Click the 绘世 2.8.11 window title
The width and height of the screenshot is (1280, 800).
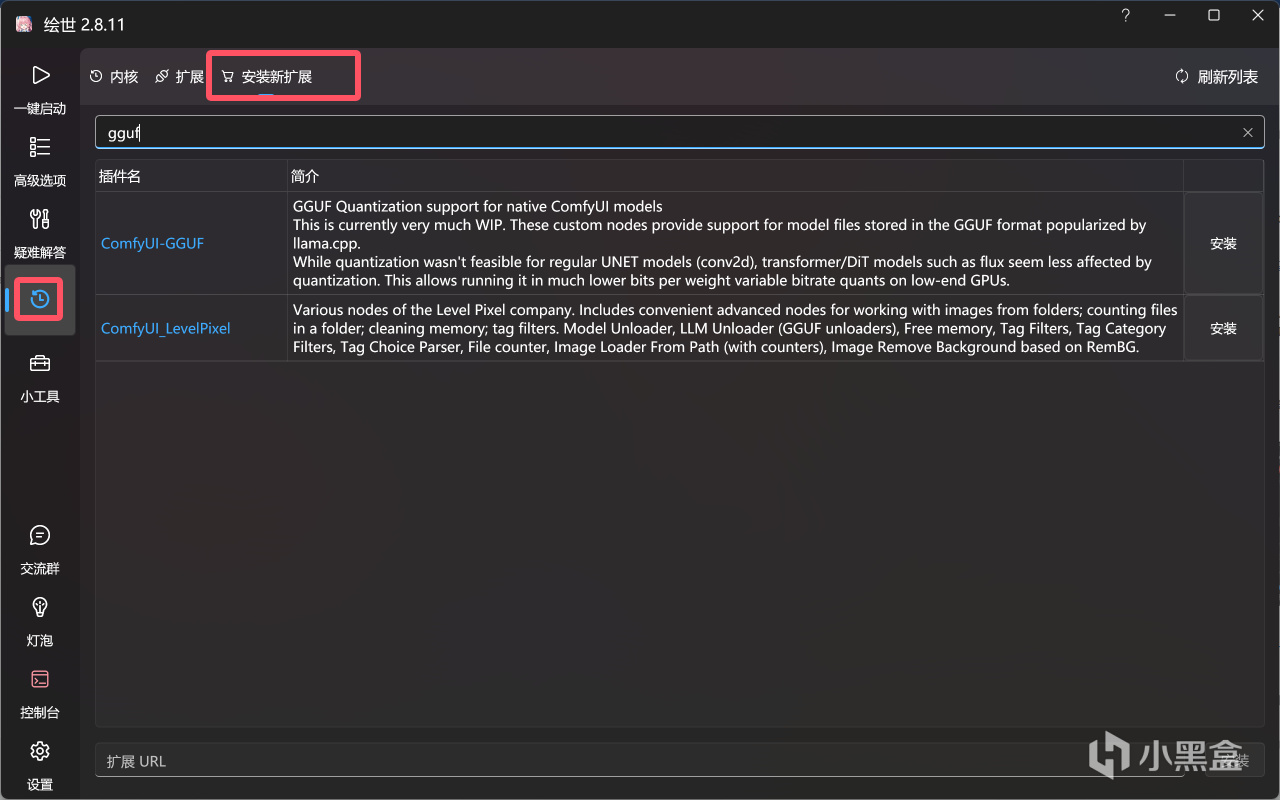84,24
